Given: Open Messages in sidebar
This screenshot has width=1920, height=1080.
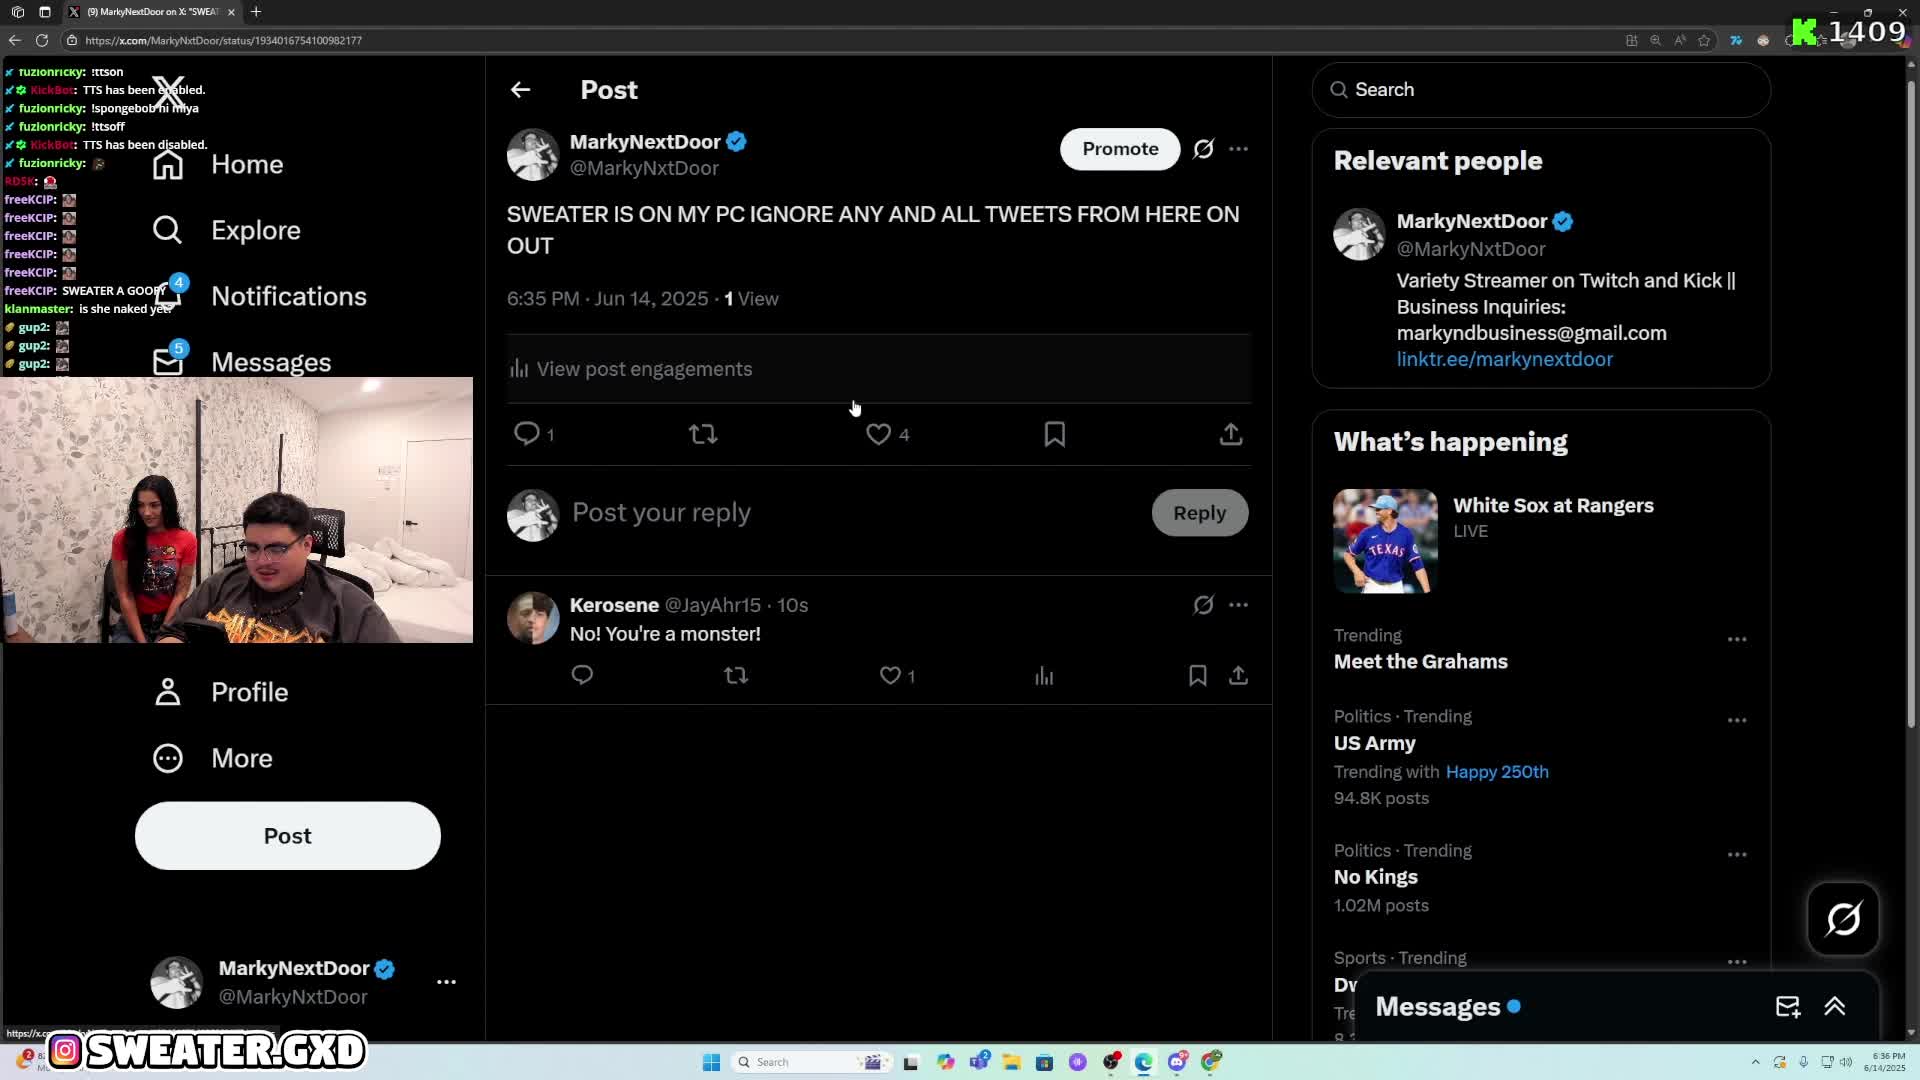Looking at the screenshot, I should pyautogui.click(x=241, y=362).
